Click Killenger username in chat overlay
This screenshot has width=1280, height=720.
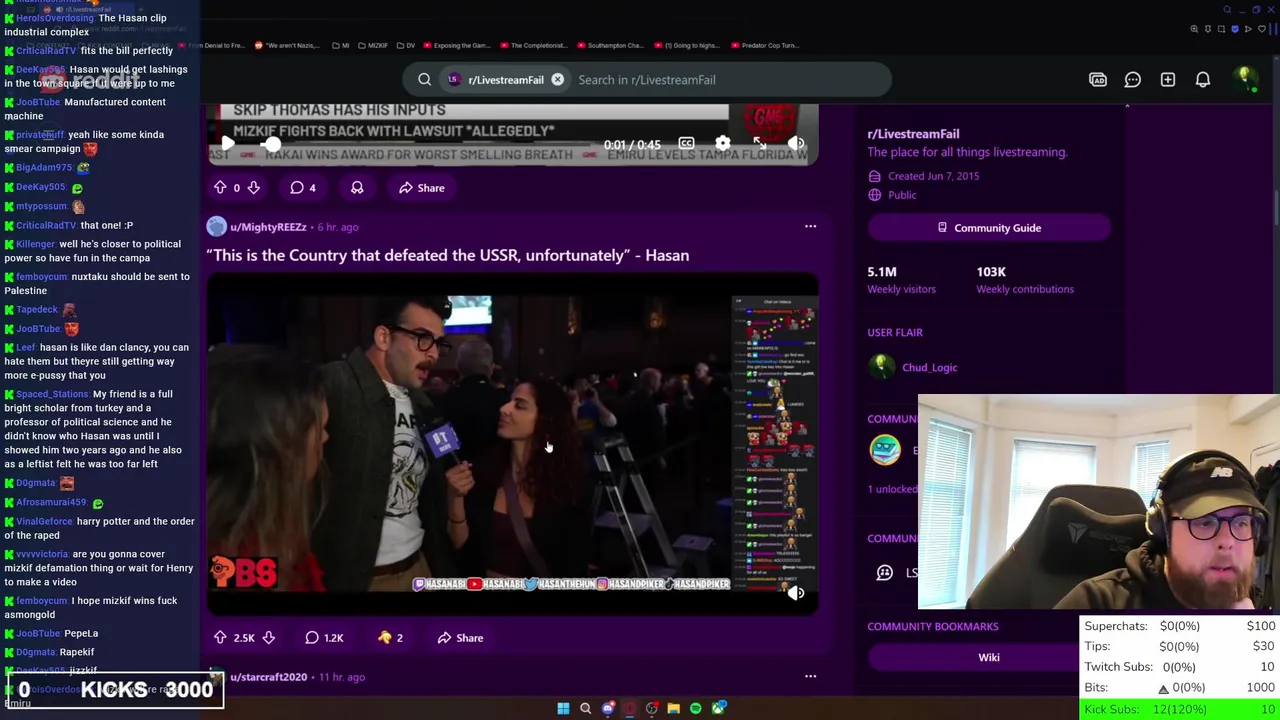pyautogui.click(x=36, y=244)
